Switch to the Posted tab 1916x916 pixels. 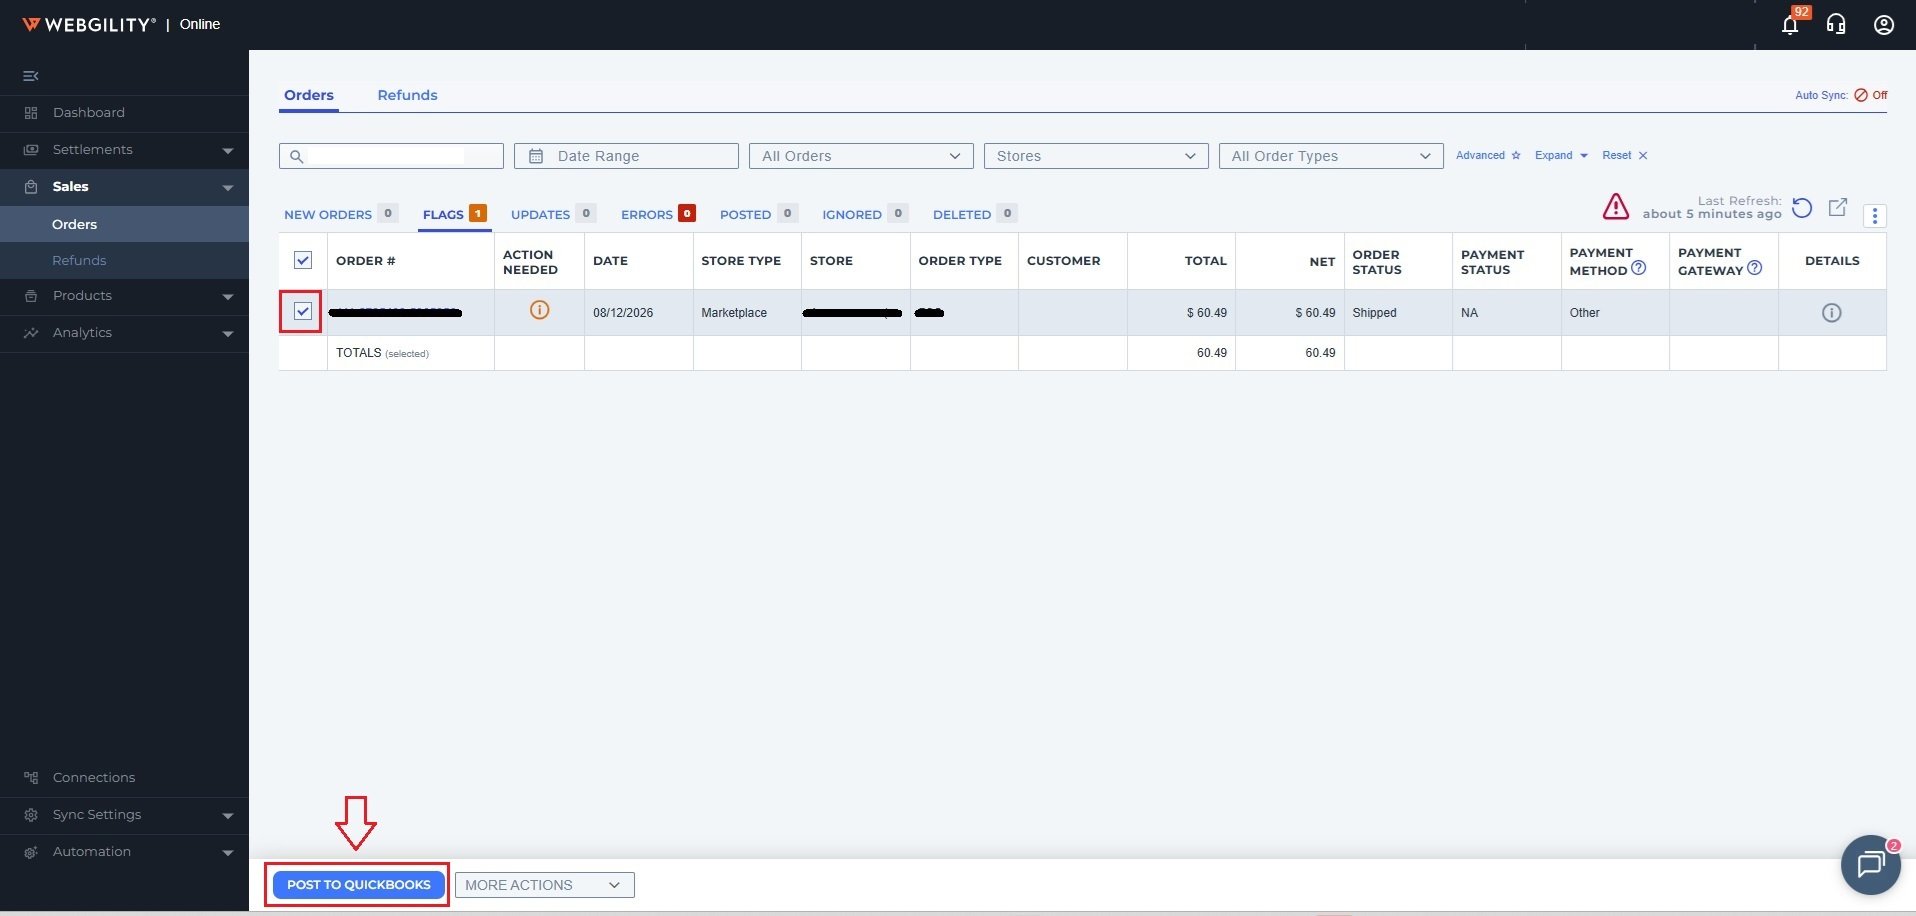click(x=758, y=214)
